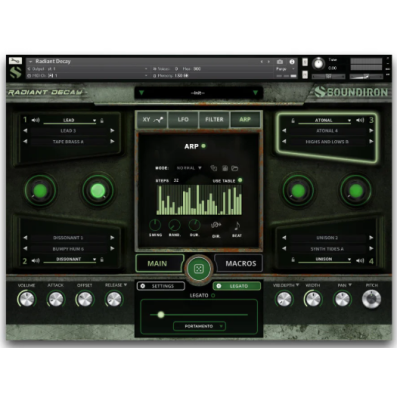Click the portamento slider handle
The image size is (397, 397).
(161, 314)
